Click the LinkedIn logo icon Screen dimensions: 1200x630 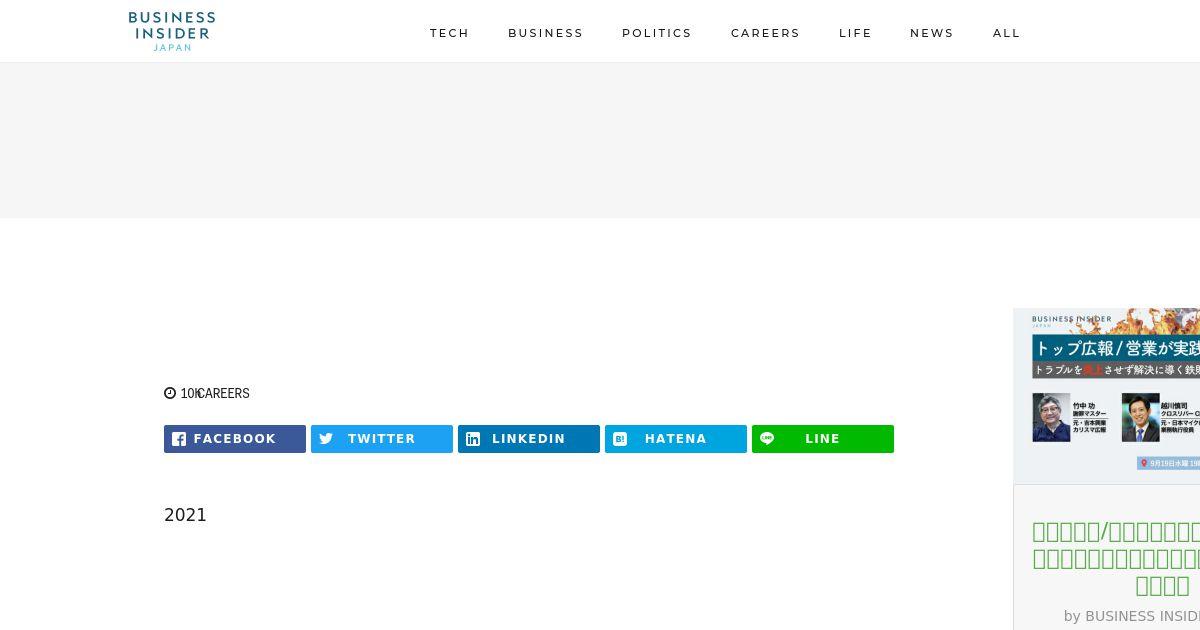coord(473,439)
